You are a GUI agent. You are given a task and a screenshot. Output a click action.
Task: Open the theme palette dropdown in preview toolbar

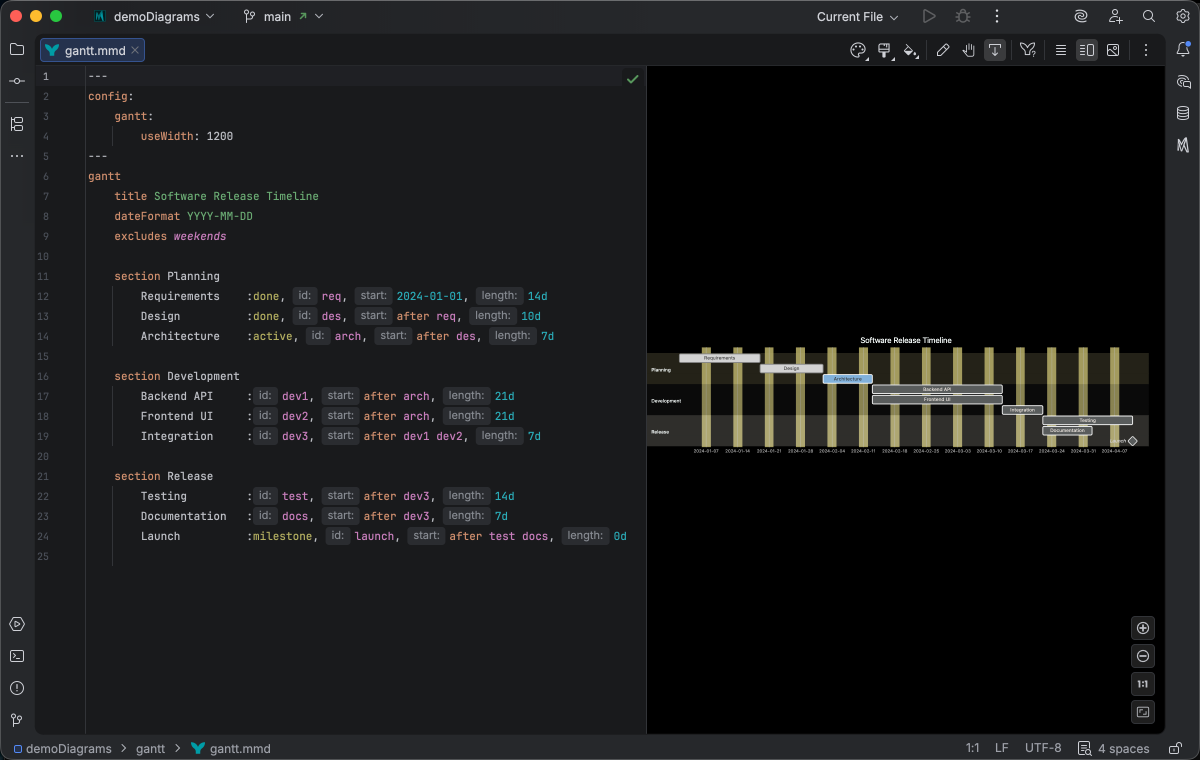click(x=858, y=50)
